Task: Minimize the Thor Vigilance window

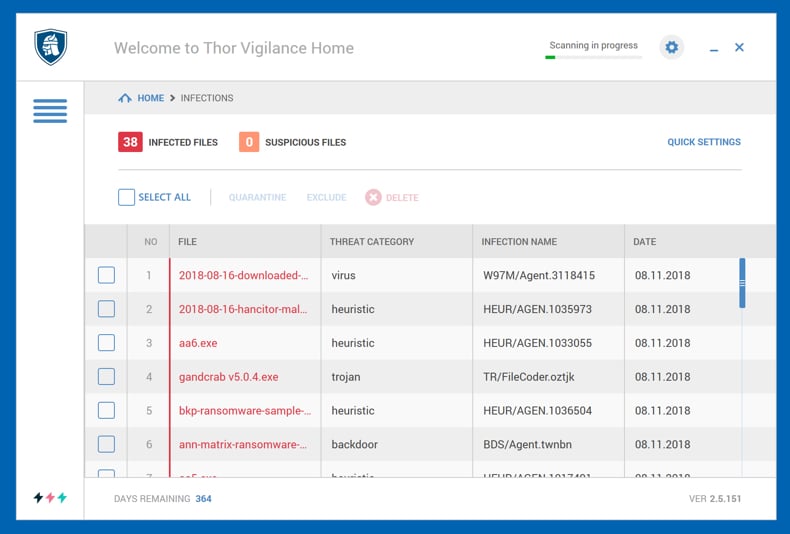Action: pos(714,49)
